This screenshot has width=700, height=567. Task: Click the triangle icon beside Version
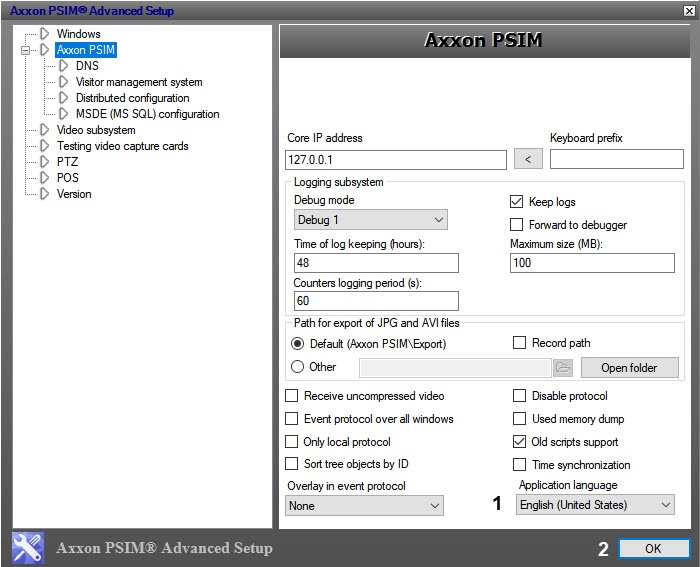tap(44, 194)
